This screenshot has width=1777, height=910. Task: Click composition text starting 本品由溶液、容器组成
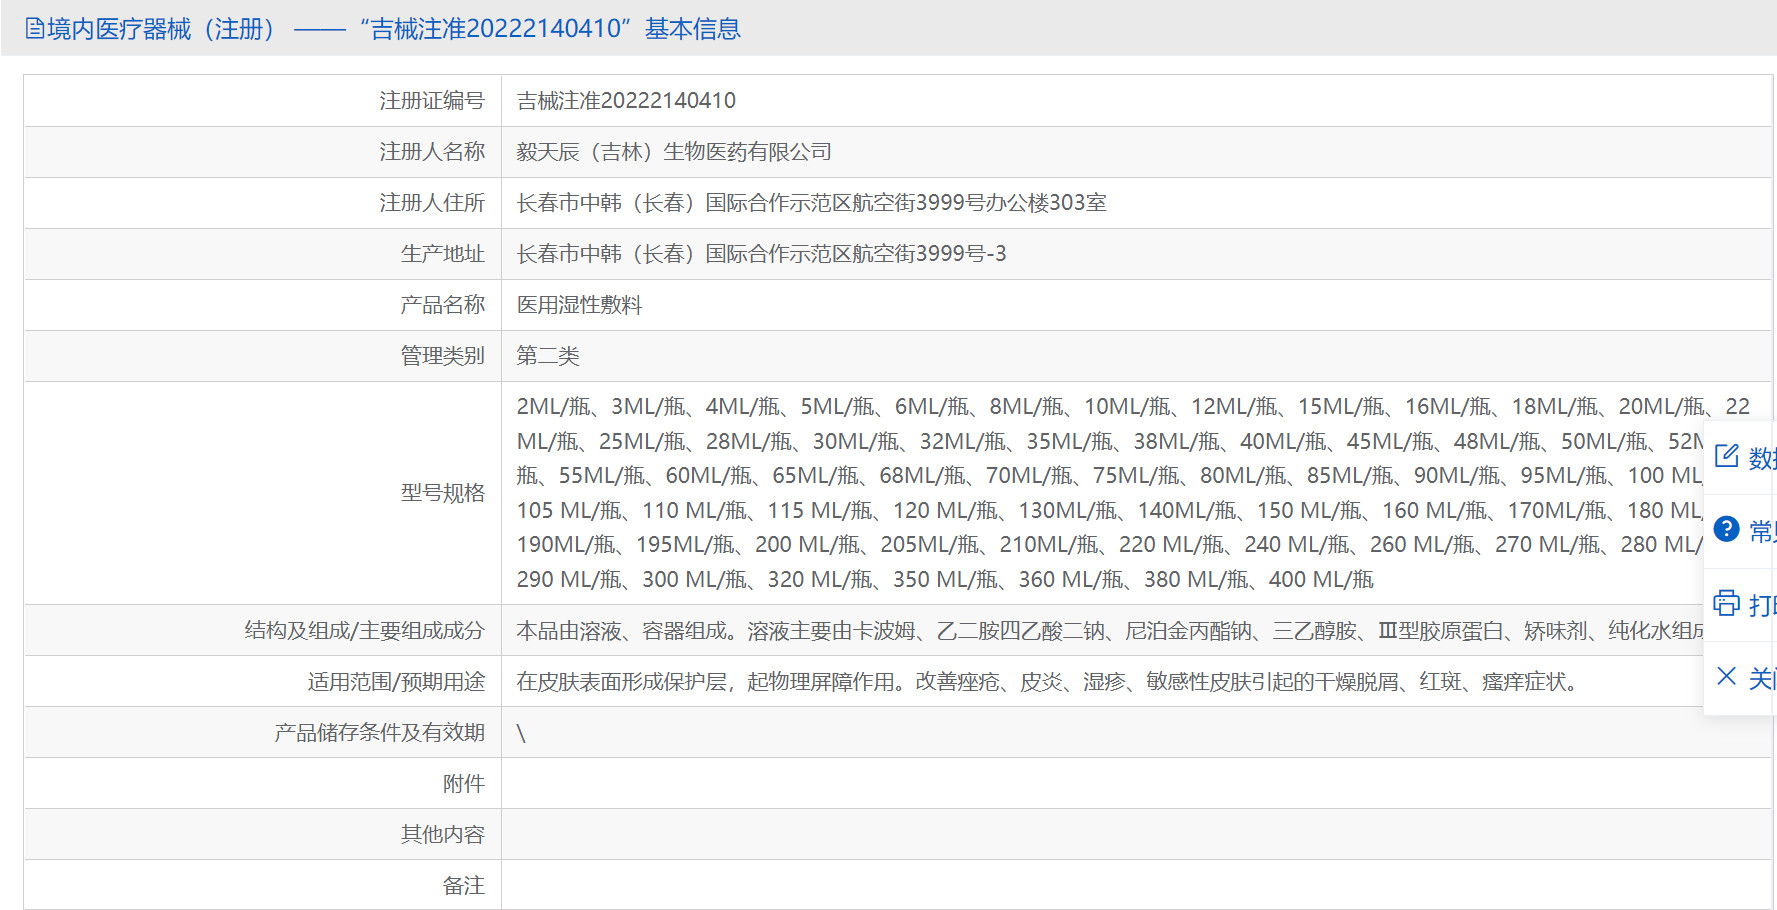tap(1110, 631)
